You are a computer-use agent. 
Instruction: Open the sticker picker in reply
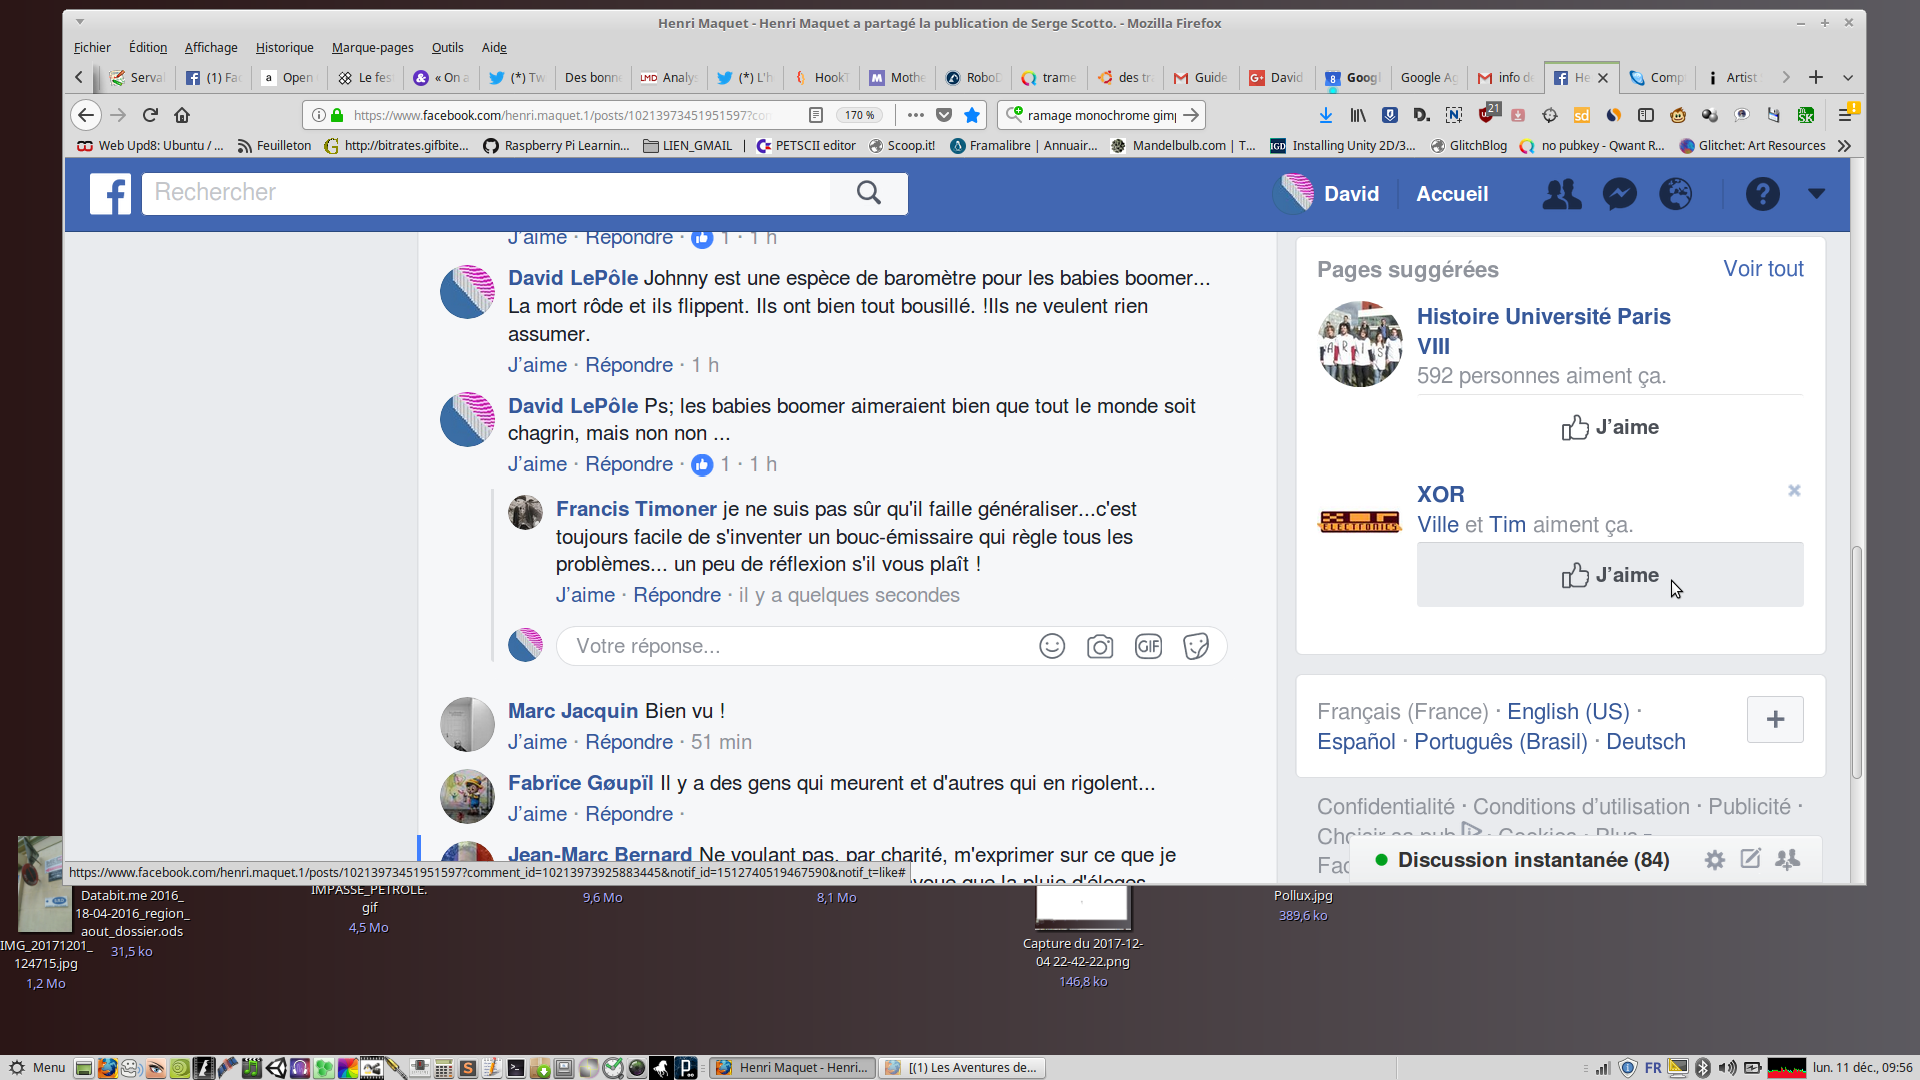1196,646
